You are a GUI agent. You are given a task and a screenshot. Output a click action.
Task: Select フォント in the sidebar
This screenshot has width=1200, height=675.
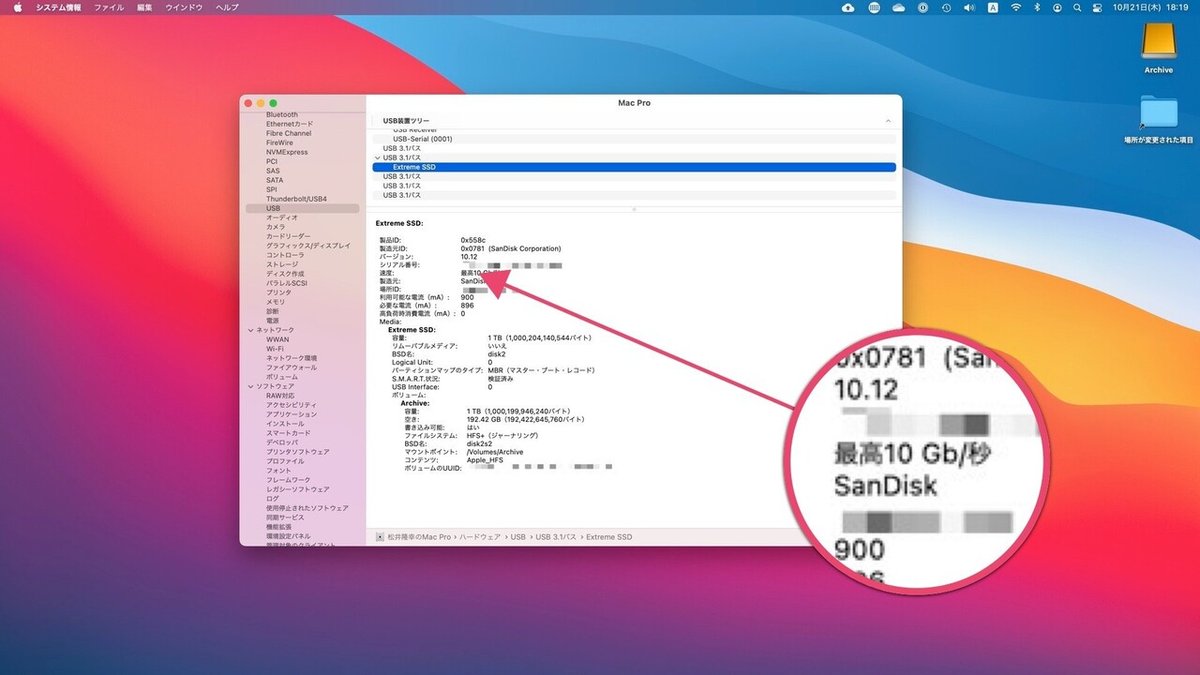278,470
